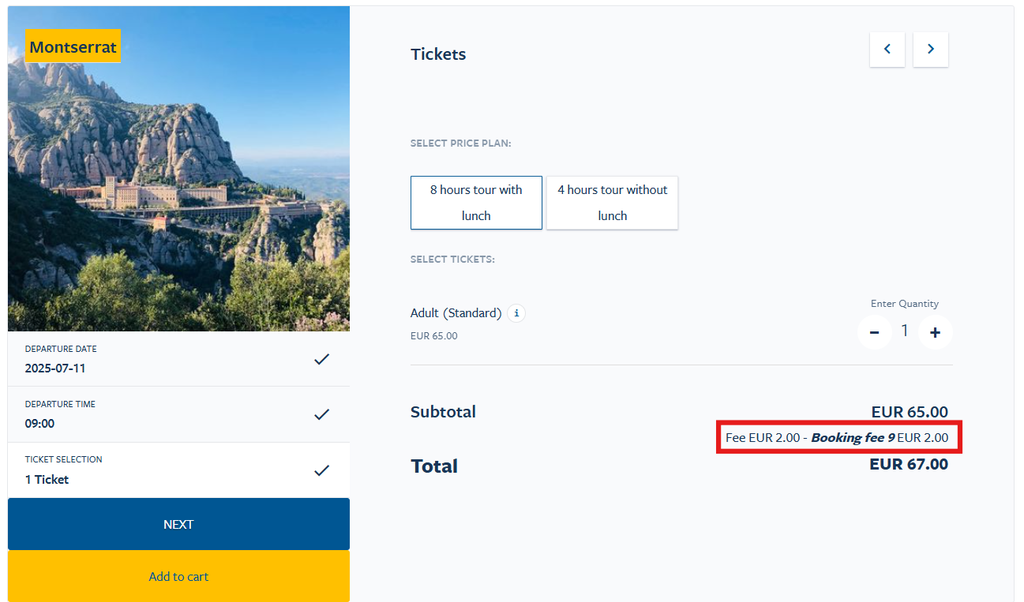The image size is (1024, 602).
Task: Click the checkmark next to Ticket Selection
Action: tap(321, 470)
